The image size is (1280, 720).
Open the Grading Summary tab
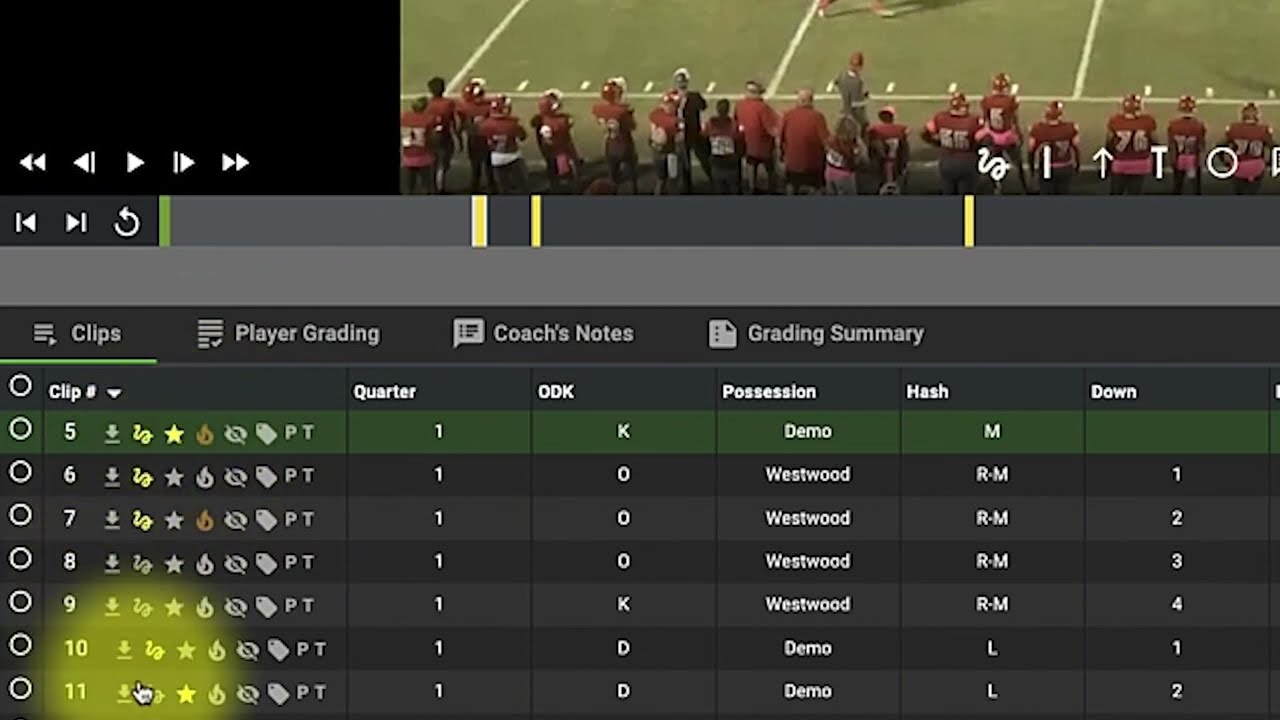point(816,334)
